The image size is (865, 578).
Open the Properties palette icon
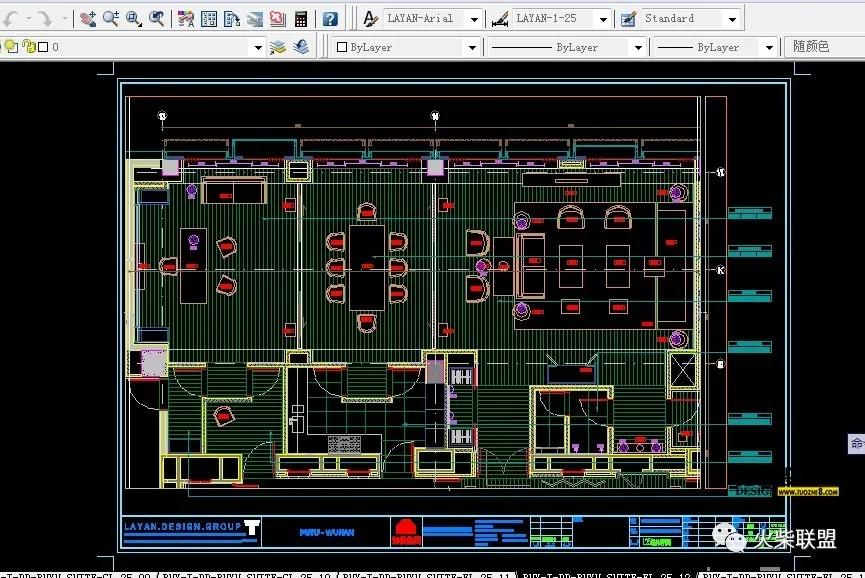[x=186, y=19]
